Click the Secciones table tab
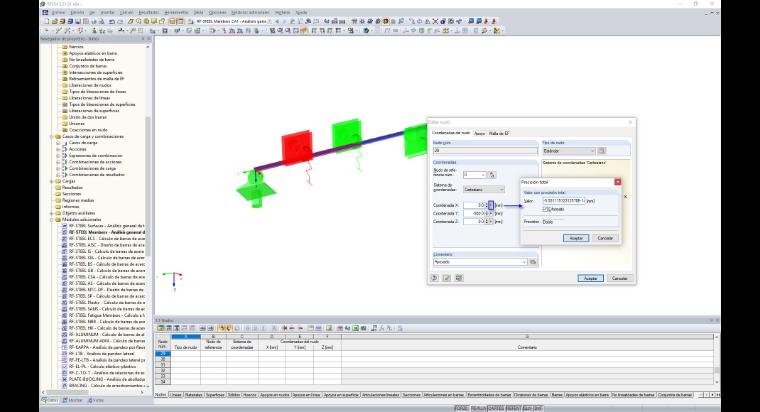Image resolution: width=760 pixels, height=412 pixels. click(411, 395)
